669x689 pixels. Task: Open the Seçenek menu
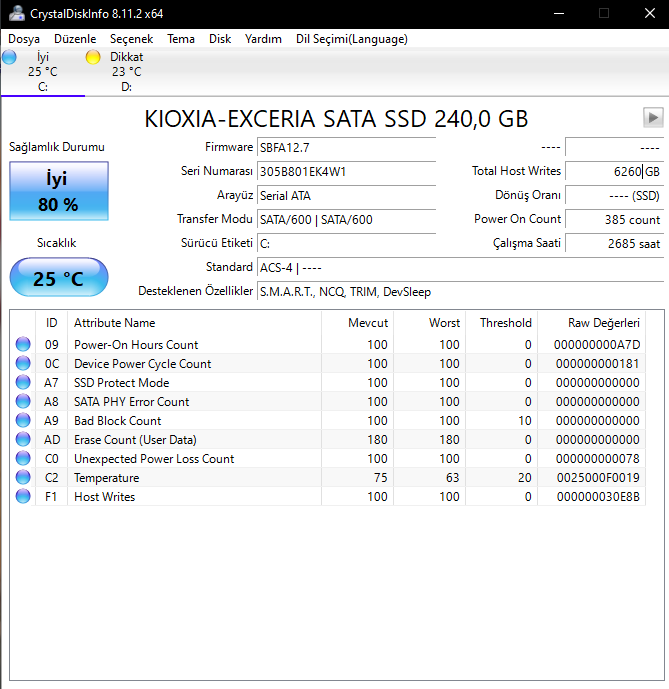[131, 39]
